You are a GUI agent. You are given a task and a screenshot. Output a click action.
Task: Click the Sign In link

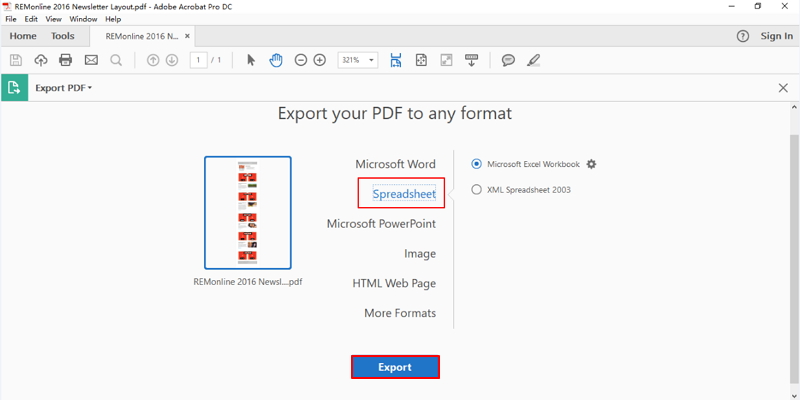(777, 36)
